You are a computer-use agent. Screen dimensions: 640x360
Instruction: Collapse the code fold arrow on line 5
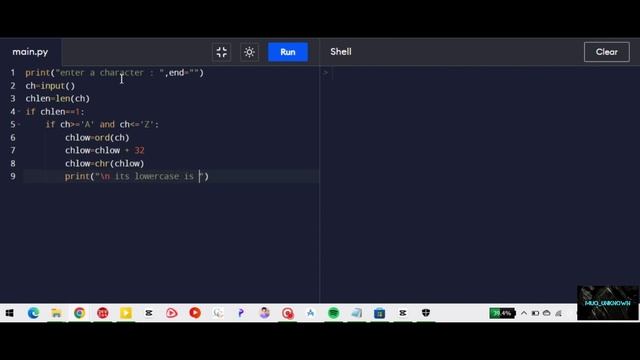tap(19, 124)
